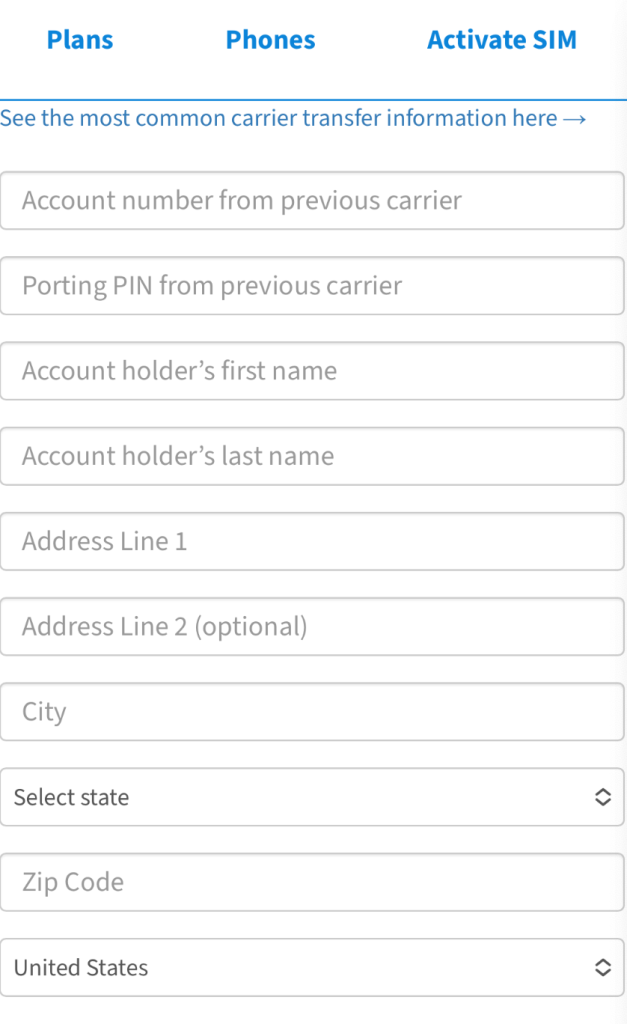Image resolution: width=627 pixels, height=1024 pixels.
Task: Click the 'United States' text in the country selector
Action: [81, 967]
